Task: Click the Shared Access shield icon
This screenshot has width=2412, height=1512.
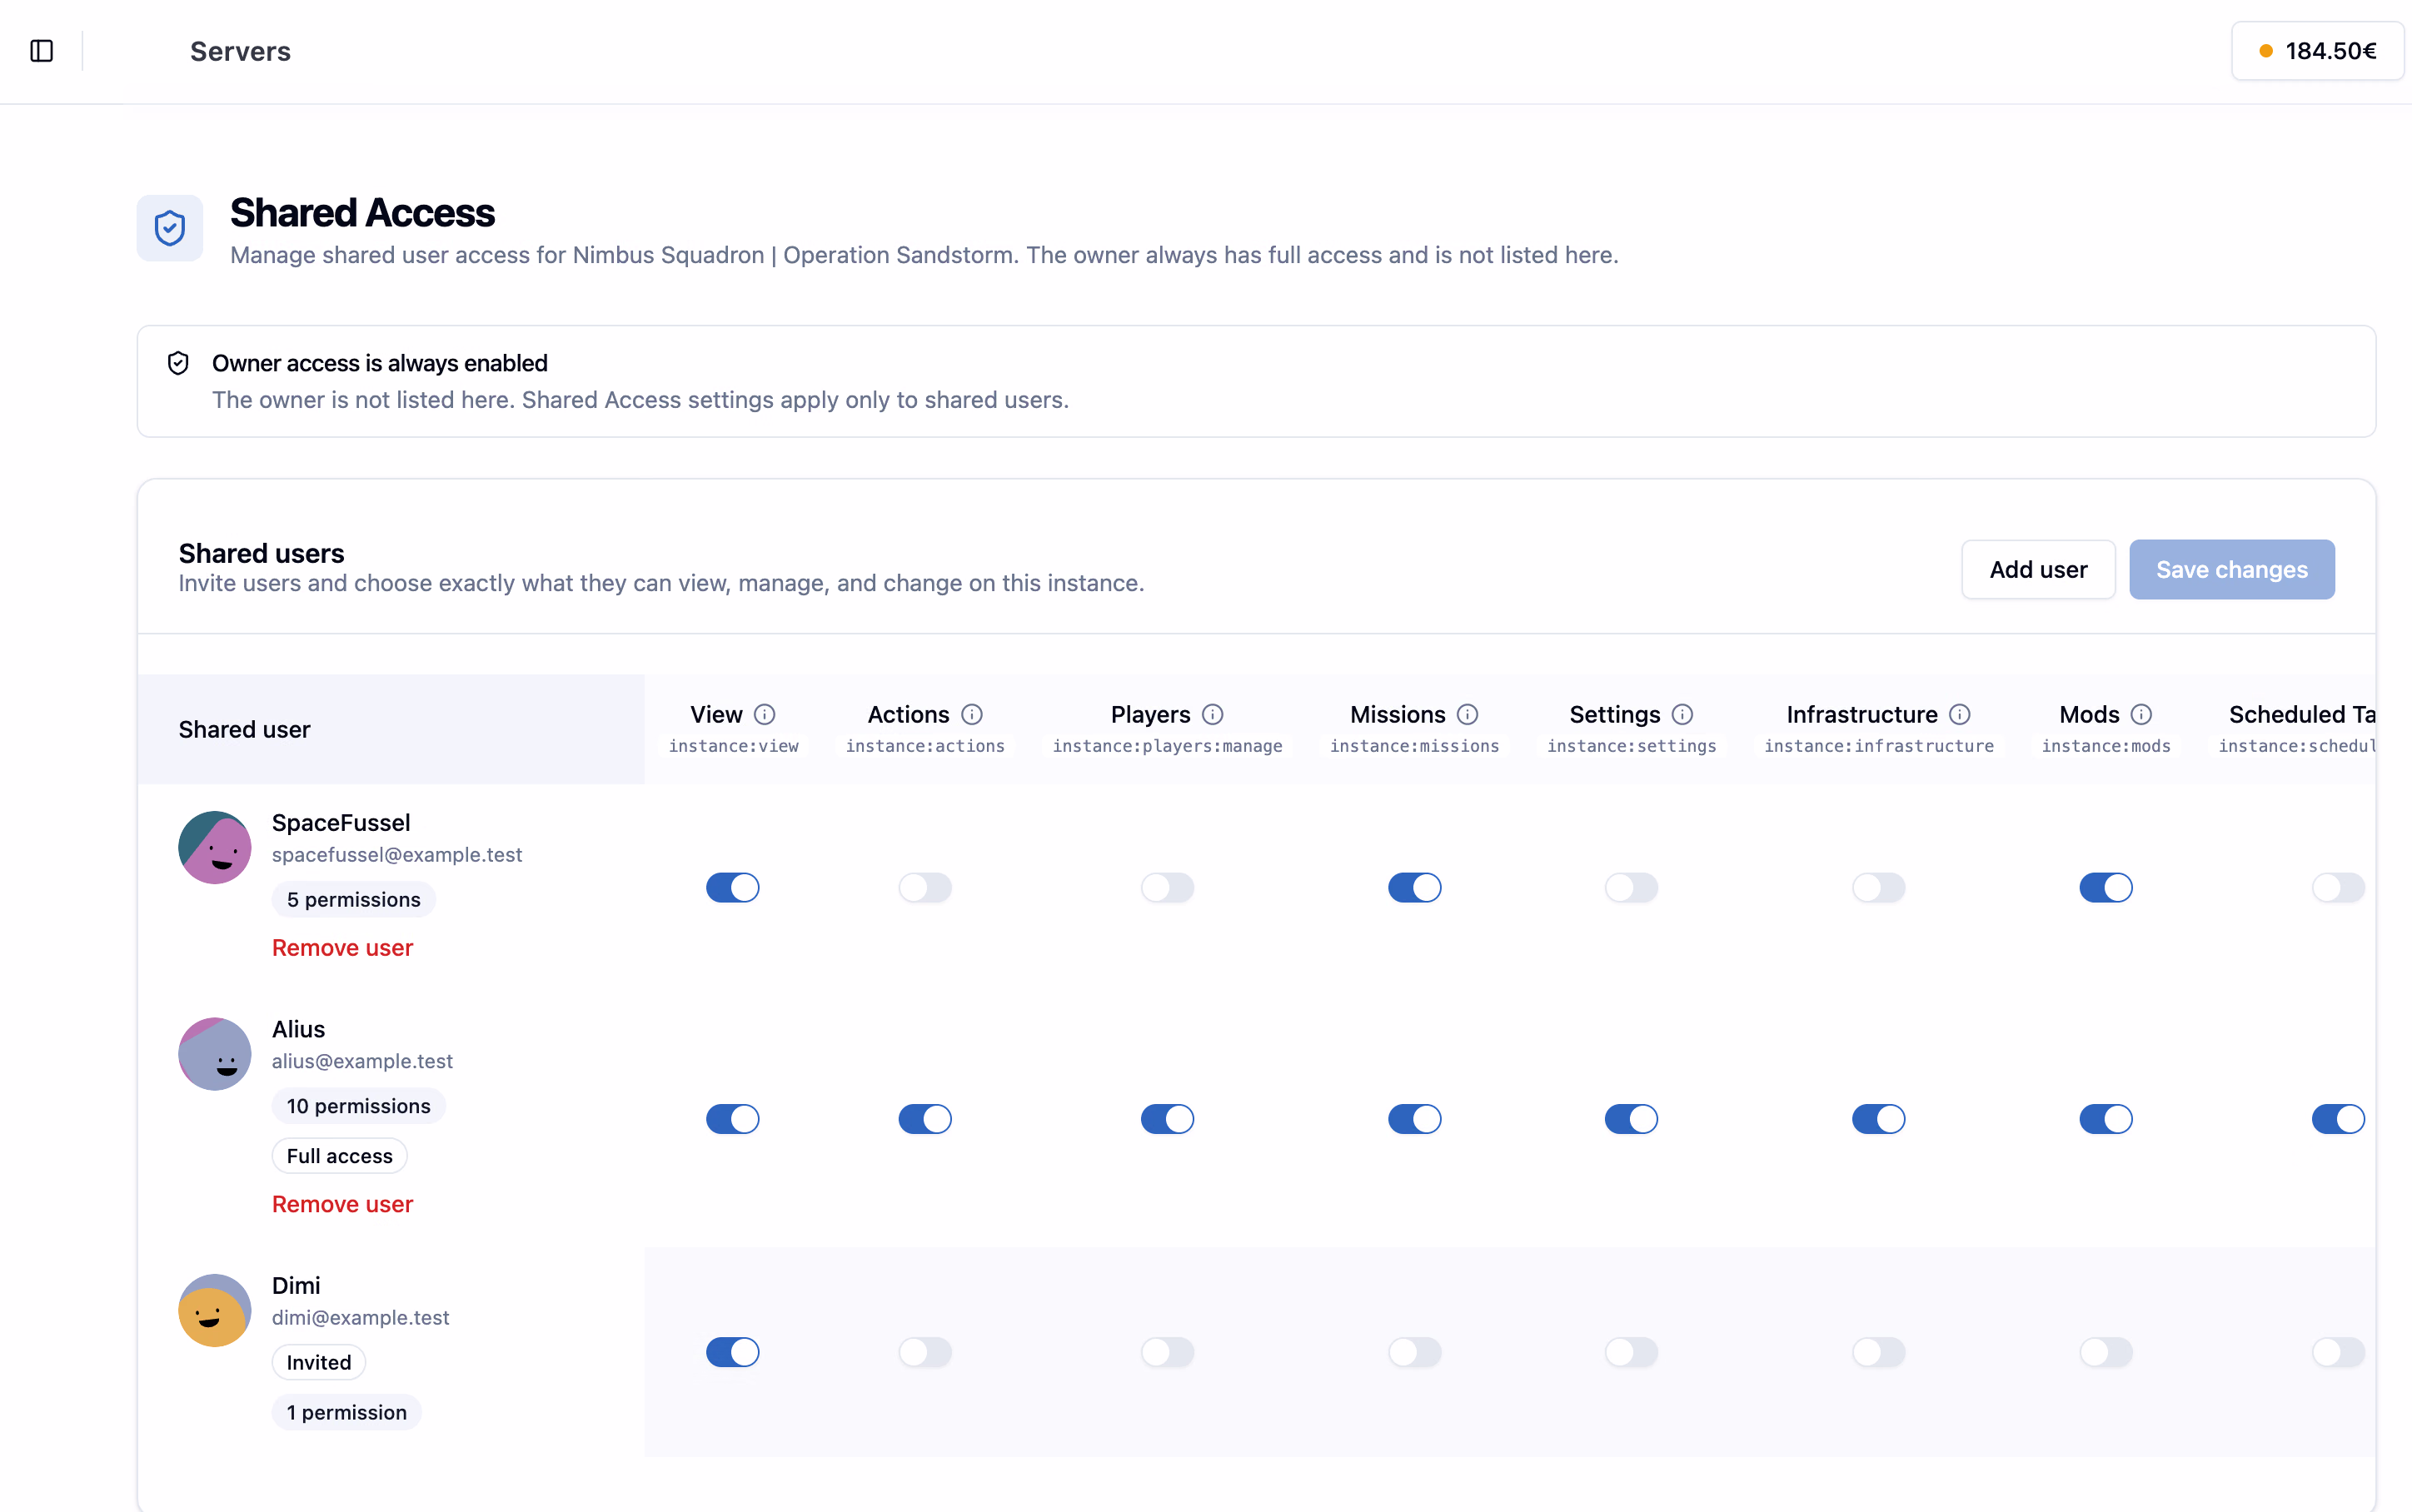Action: tap(170, 228)
